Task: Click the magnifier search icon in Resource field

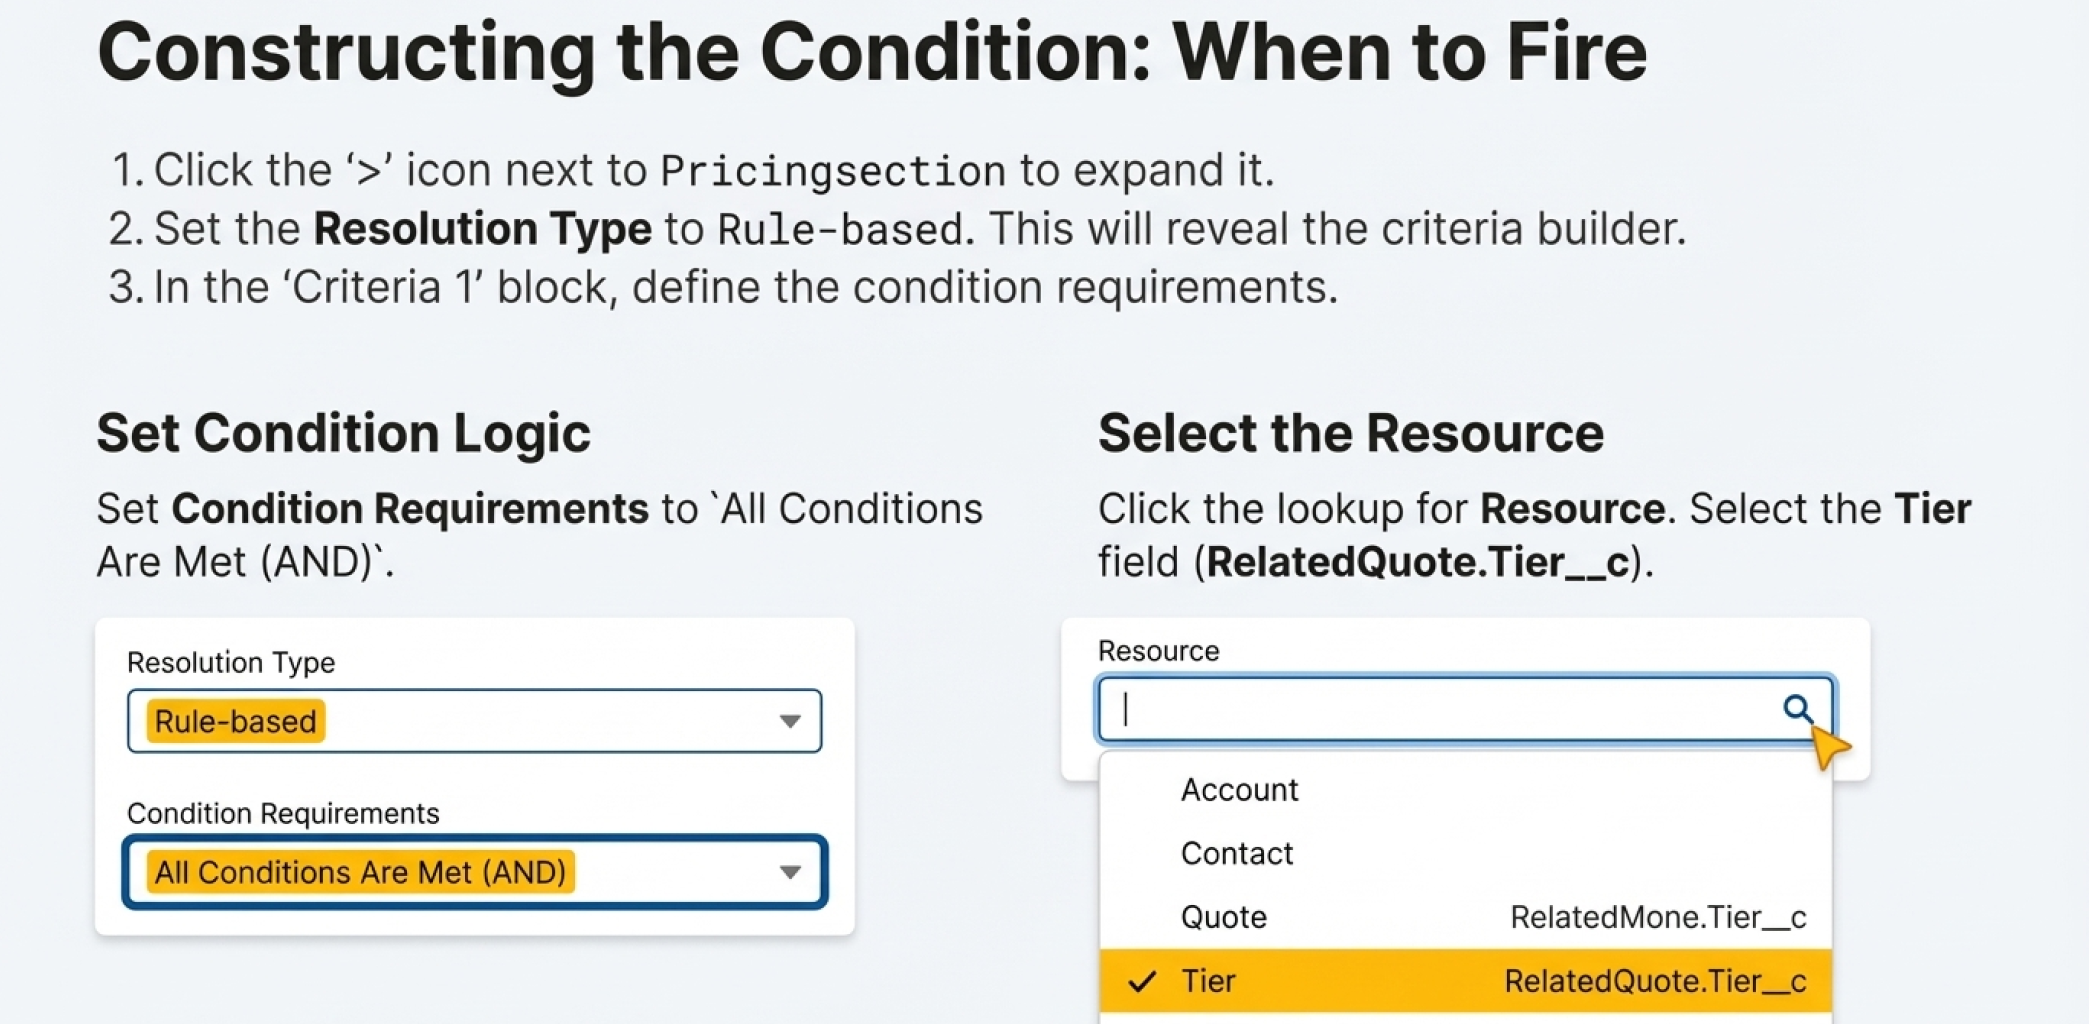Action: pos(1797,709)
